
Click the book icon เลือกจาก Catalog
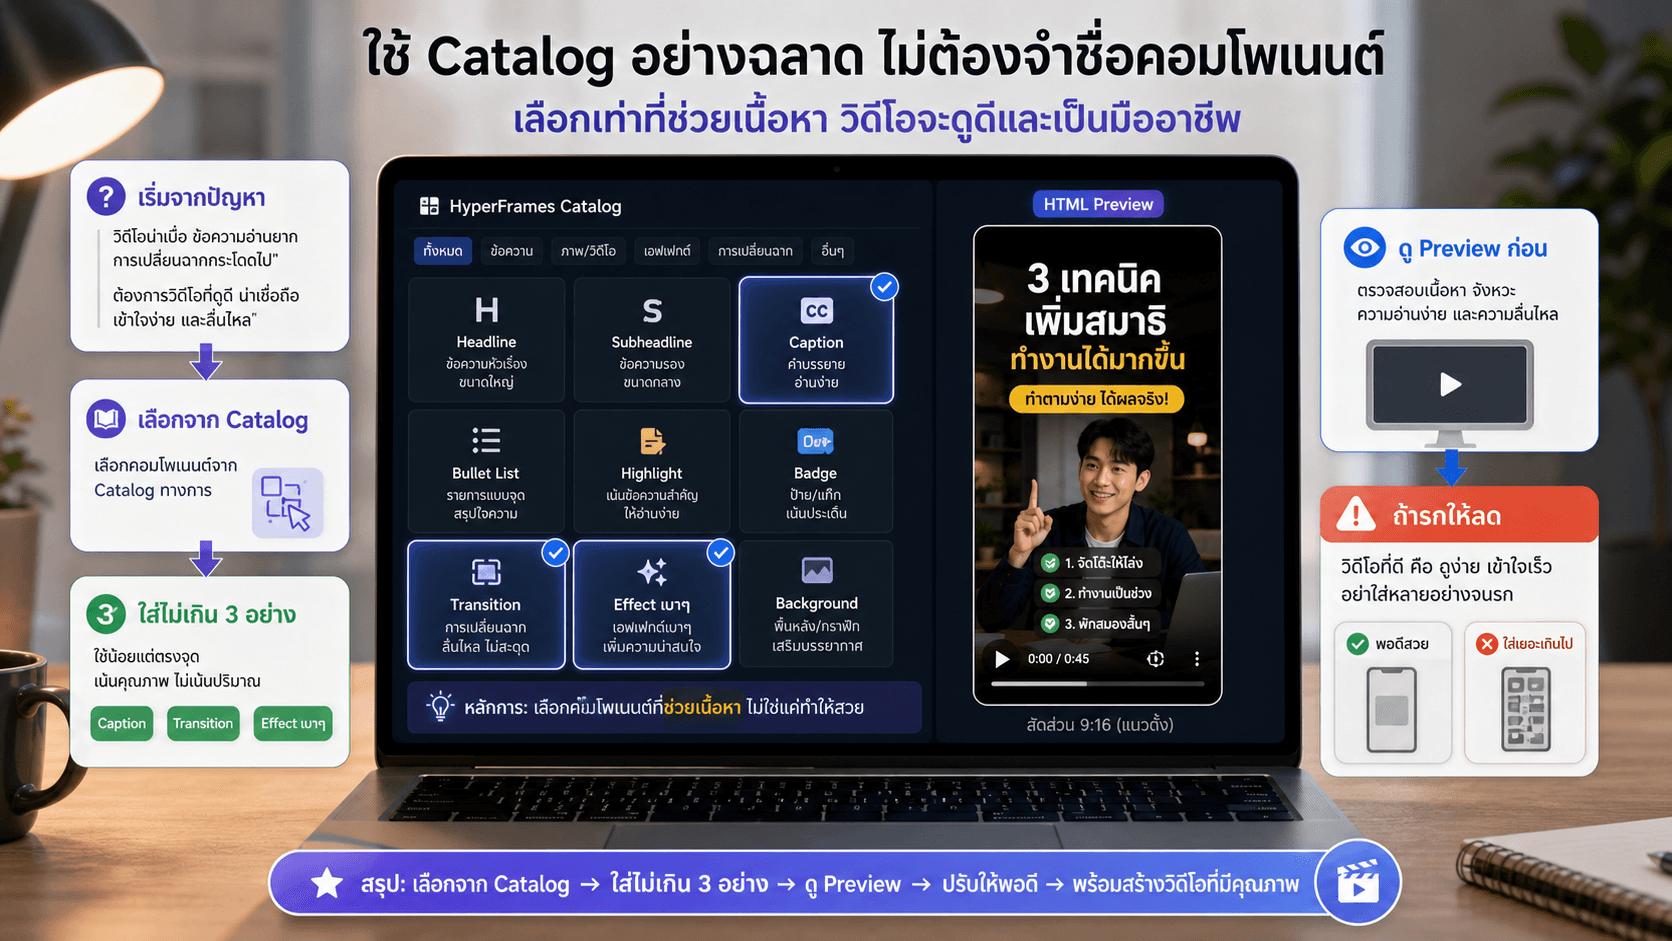(x=106, y=419)
